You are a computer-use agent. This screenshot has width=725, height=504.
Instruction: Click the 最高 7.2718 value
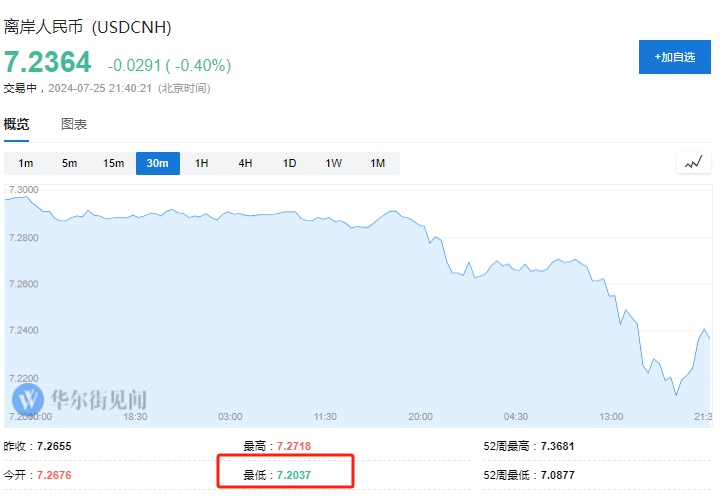[295, 445]
